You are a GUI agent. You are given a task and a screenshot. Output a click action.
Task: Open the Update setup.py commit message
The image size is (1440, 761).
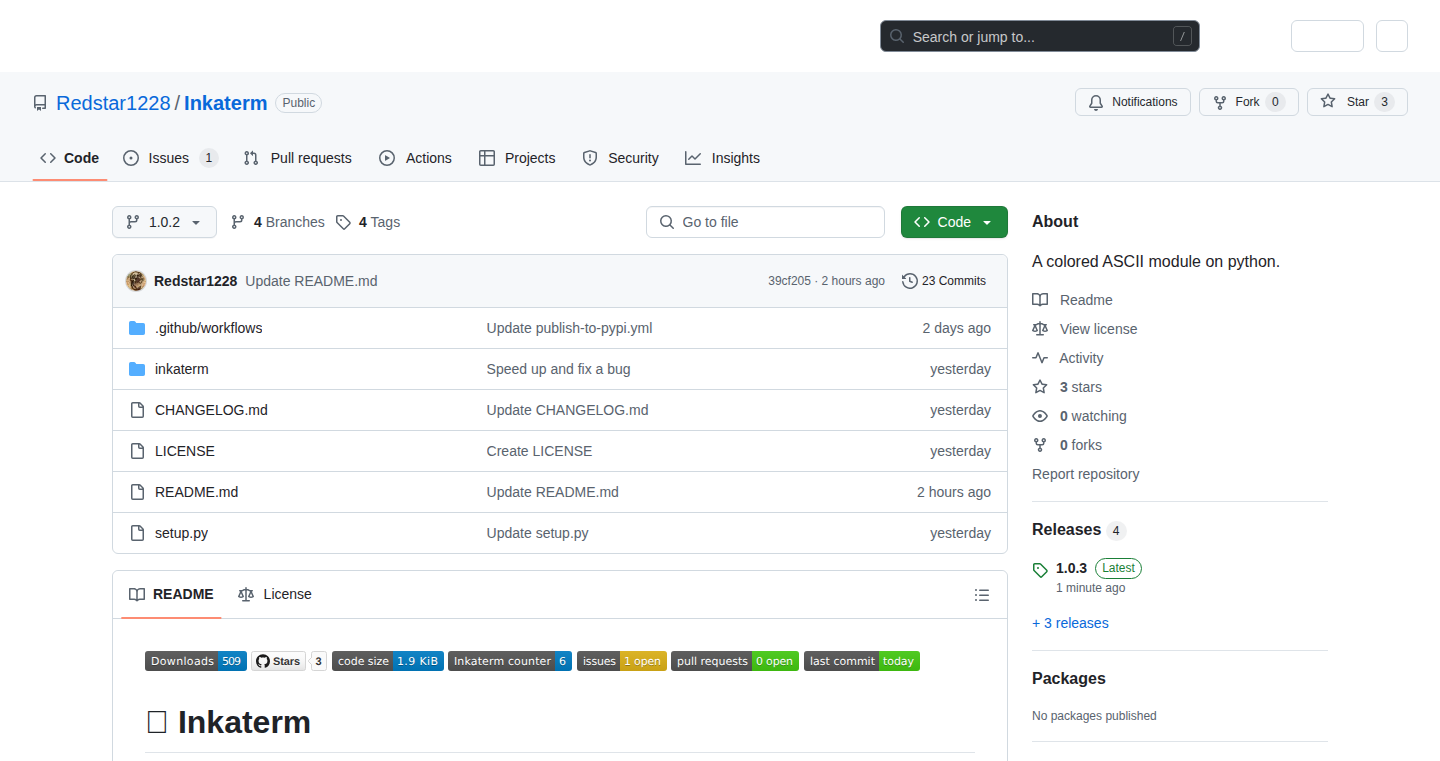pos(537,533)
